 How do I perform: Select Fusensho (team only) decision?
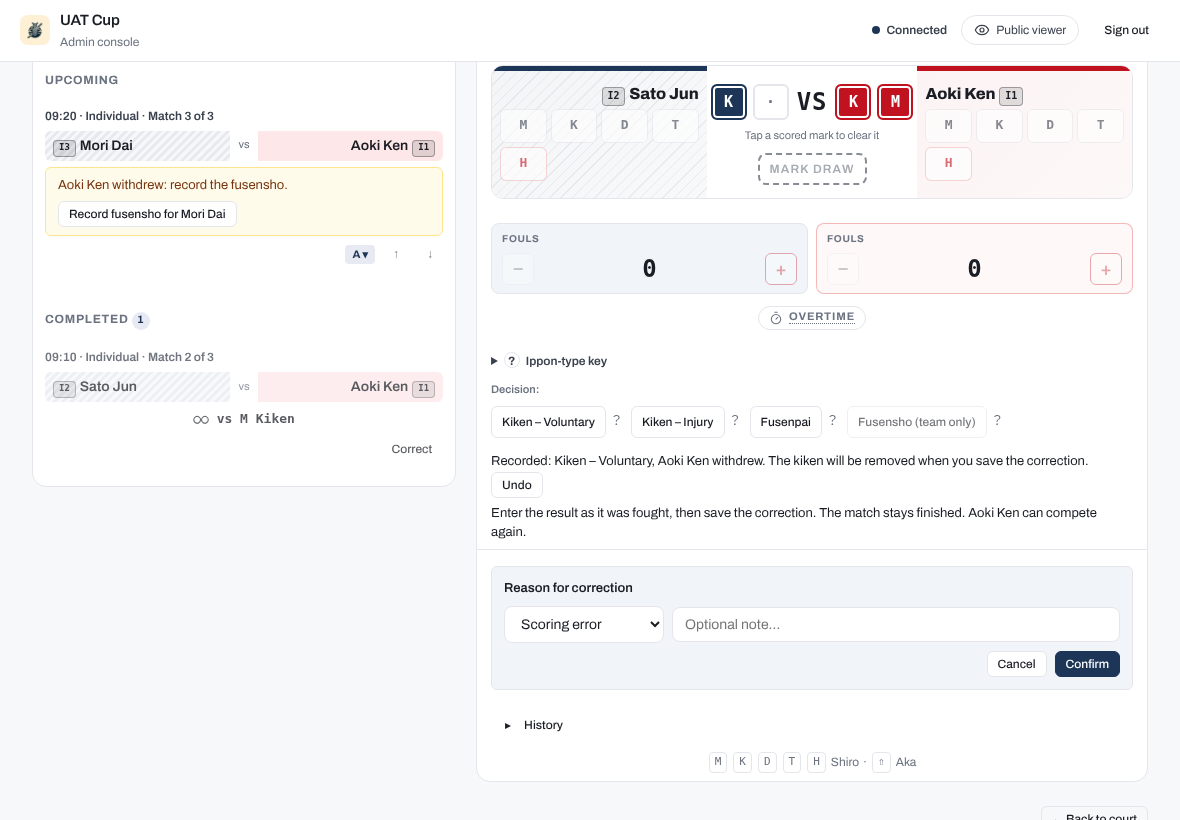click(x=917, y=422)
